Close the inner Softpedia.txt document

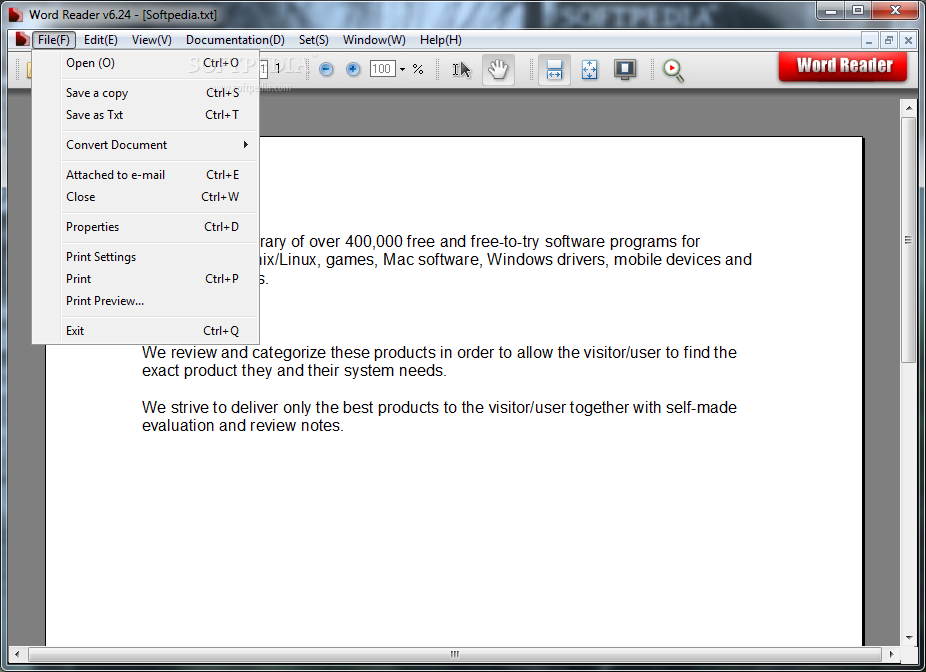[908, 40]
